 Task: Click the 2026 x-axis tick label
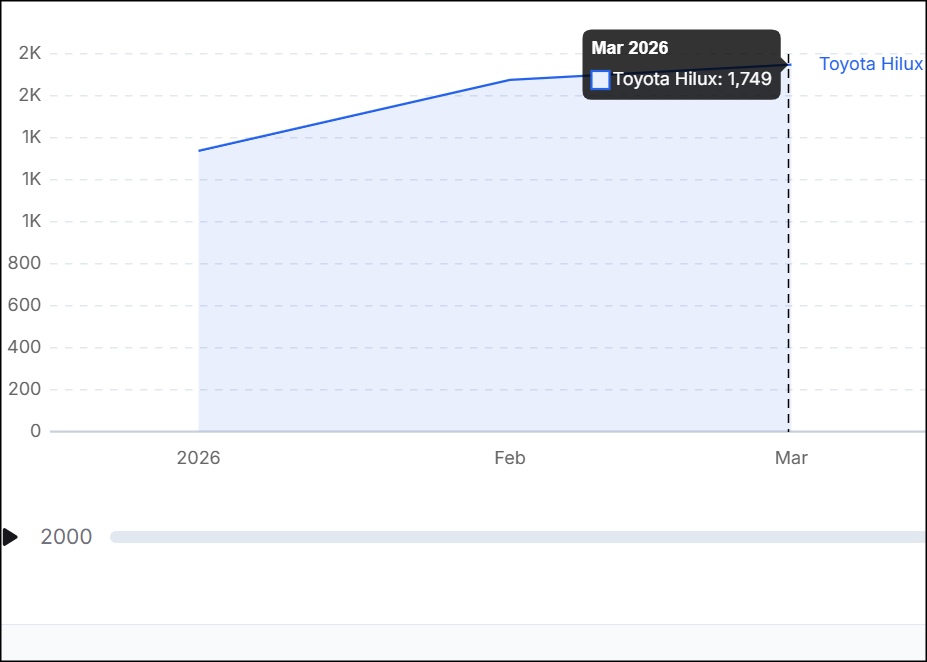198,458
